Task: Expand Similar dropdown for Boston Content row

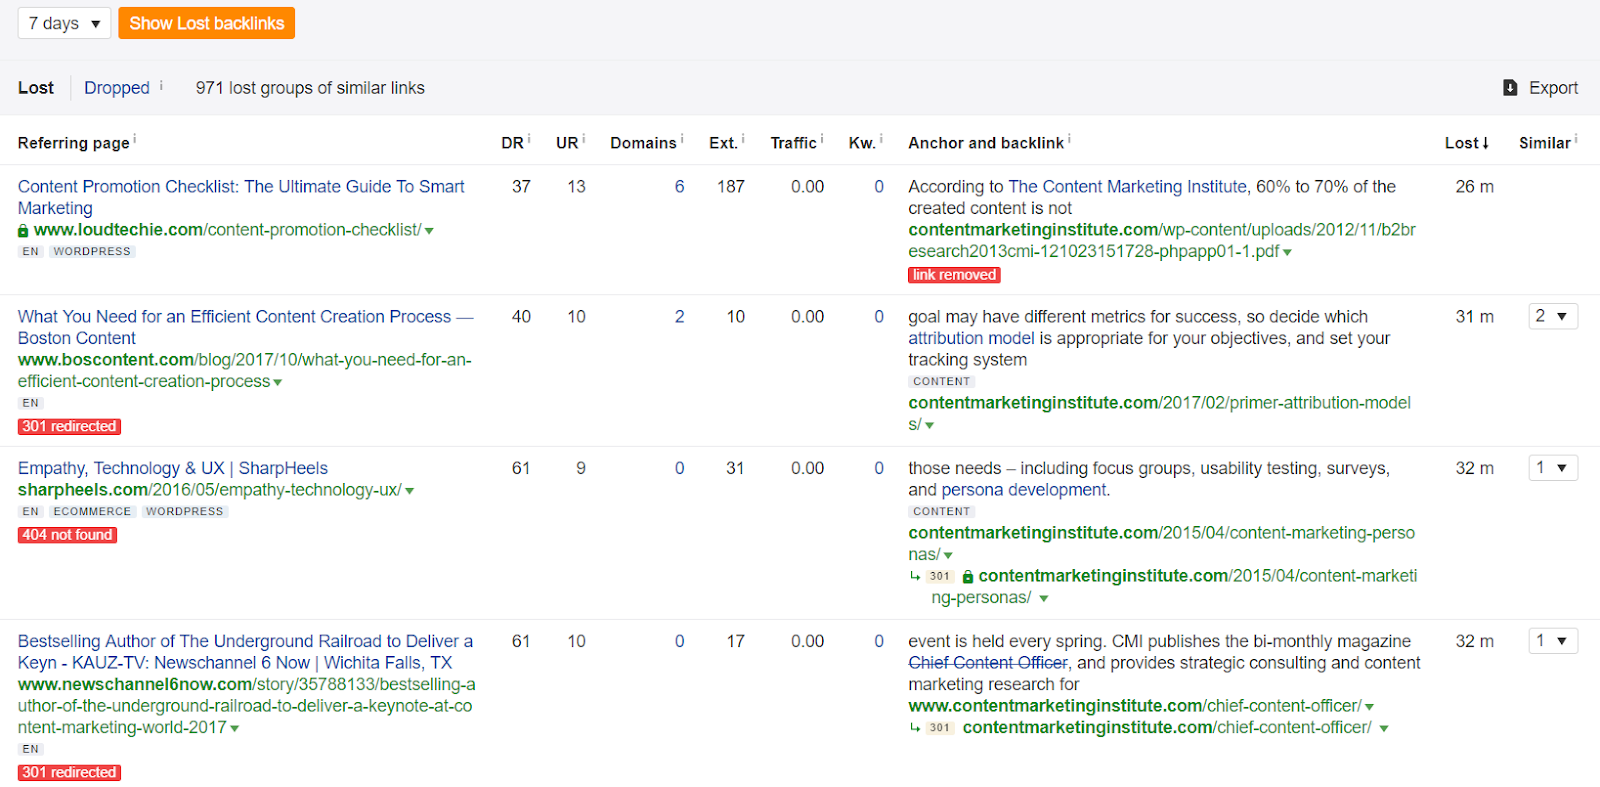Action: [x=1552, y=317]
